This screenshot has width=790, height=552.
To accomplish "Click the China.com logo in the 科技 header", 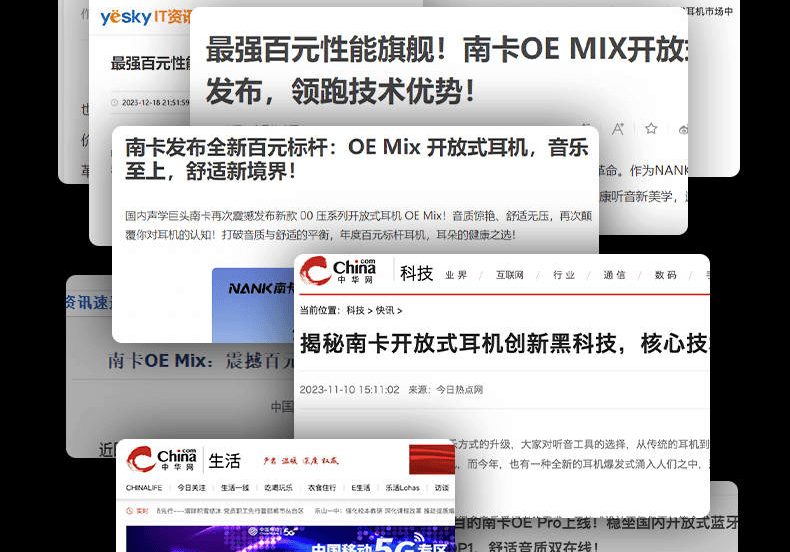I will tap(340, 271).
